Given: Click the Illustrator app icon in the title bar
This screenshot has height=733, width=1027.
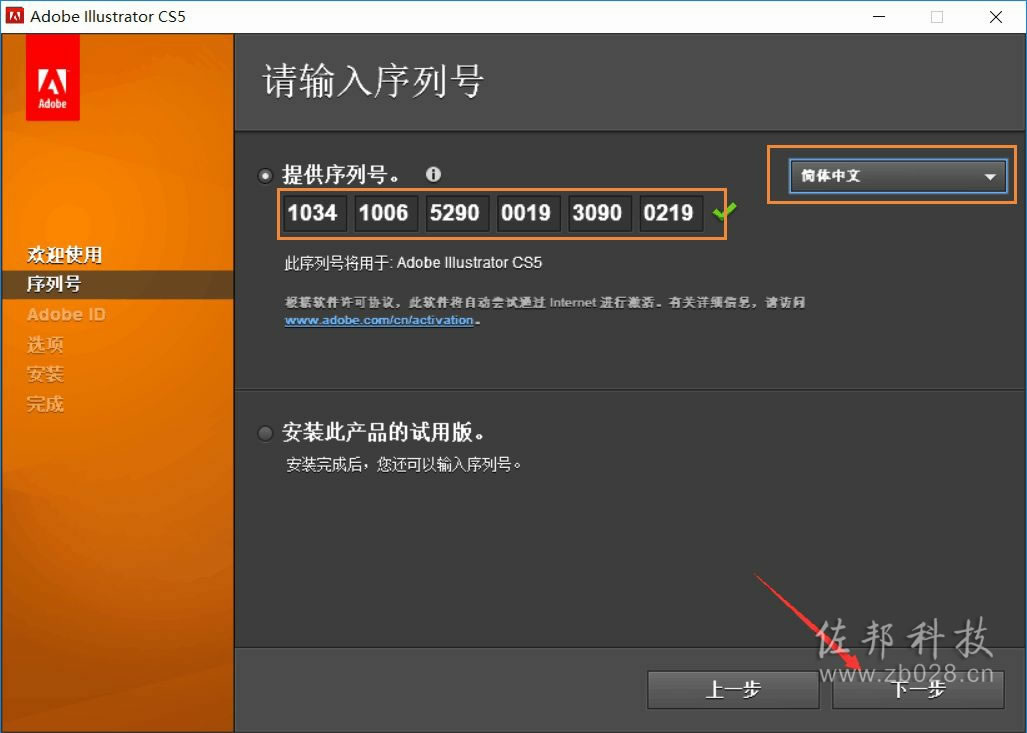Looking at the screenshot, I should click(x=14, y=16).
